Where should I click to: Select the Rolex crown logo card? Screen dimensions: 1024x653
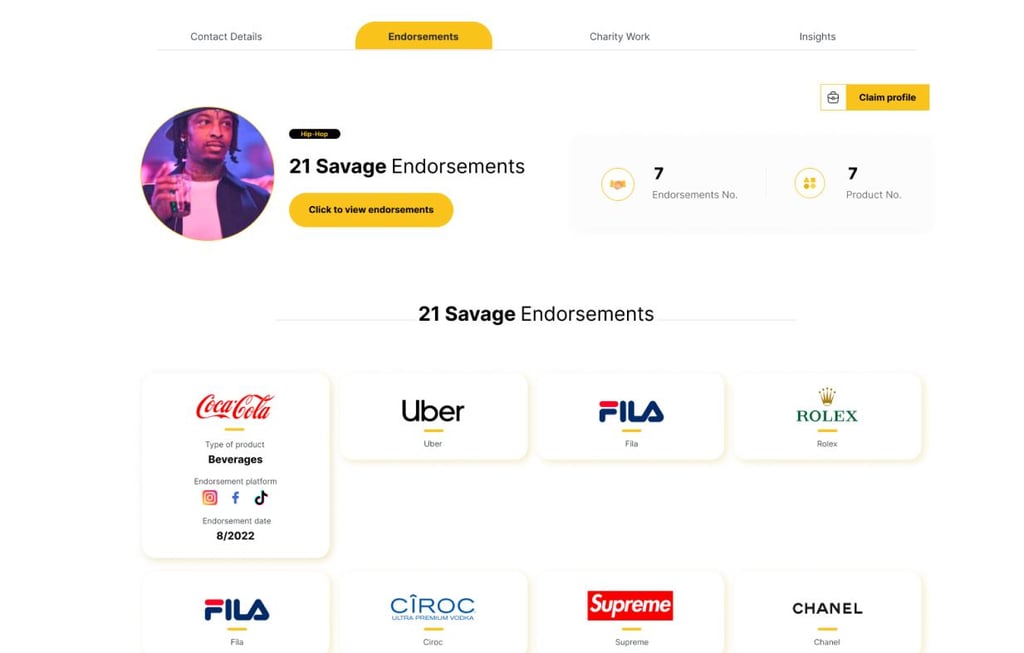pyautogui.click(x=827, y=417)
